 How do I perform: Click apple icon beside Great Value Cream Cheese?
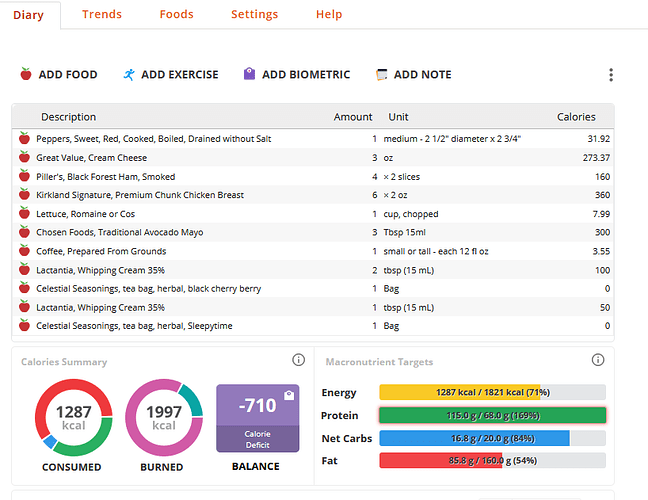click(x=24, y=157)
